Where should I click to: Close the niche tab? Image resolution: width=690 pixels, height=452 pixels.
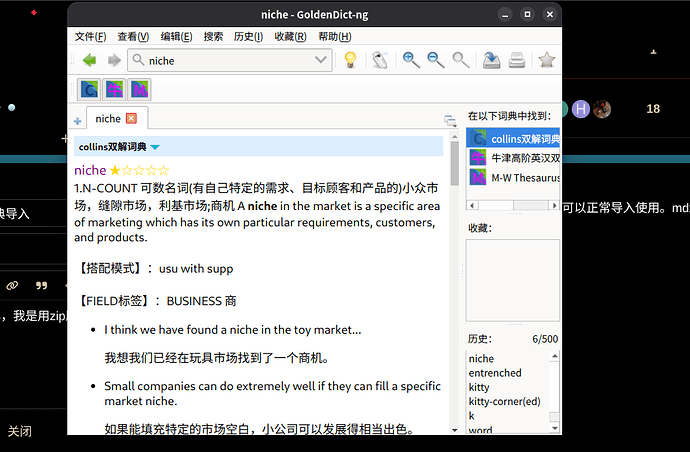tap(131, 118)
